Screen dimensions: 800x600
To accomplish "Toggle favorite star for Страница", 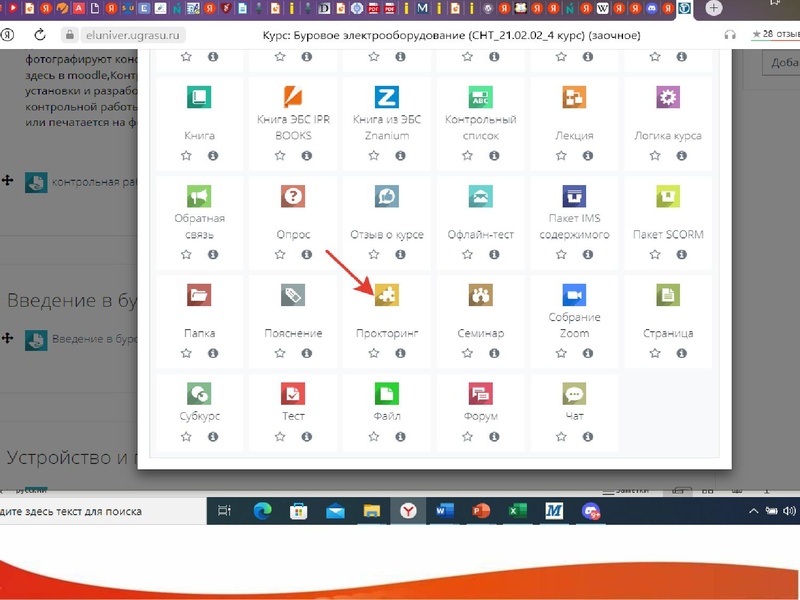I will tap(655, 353).
